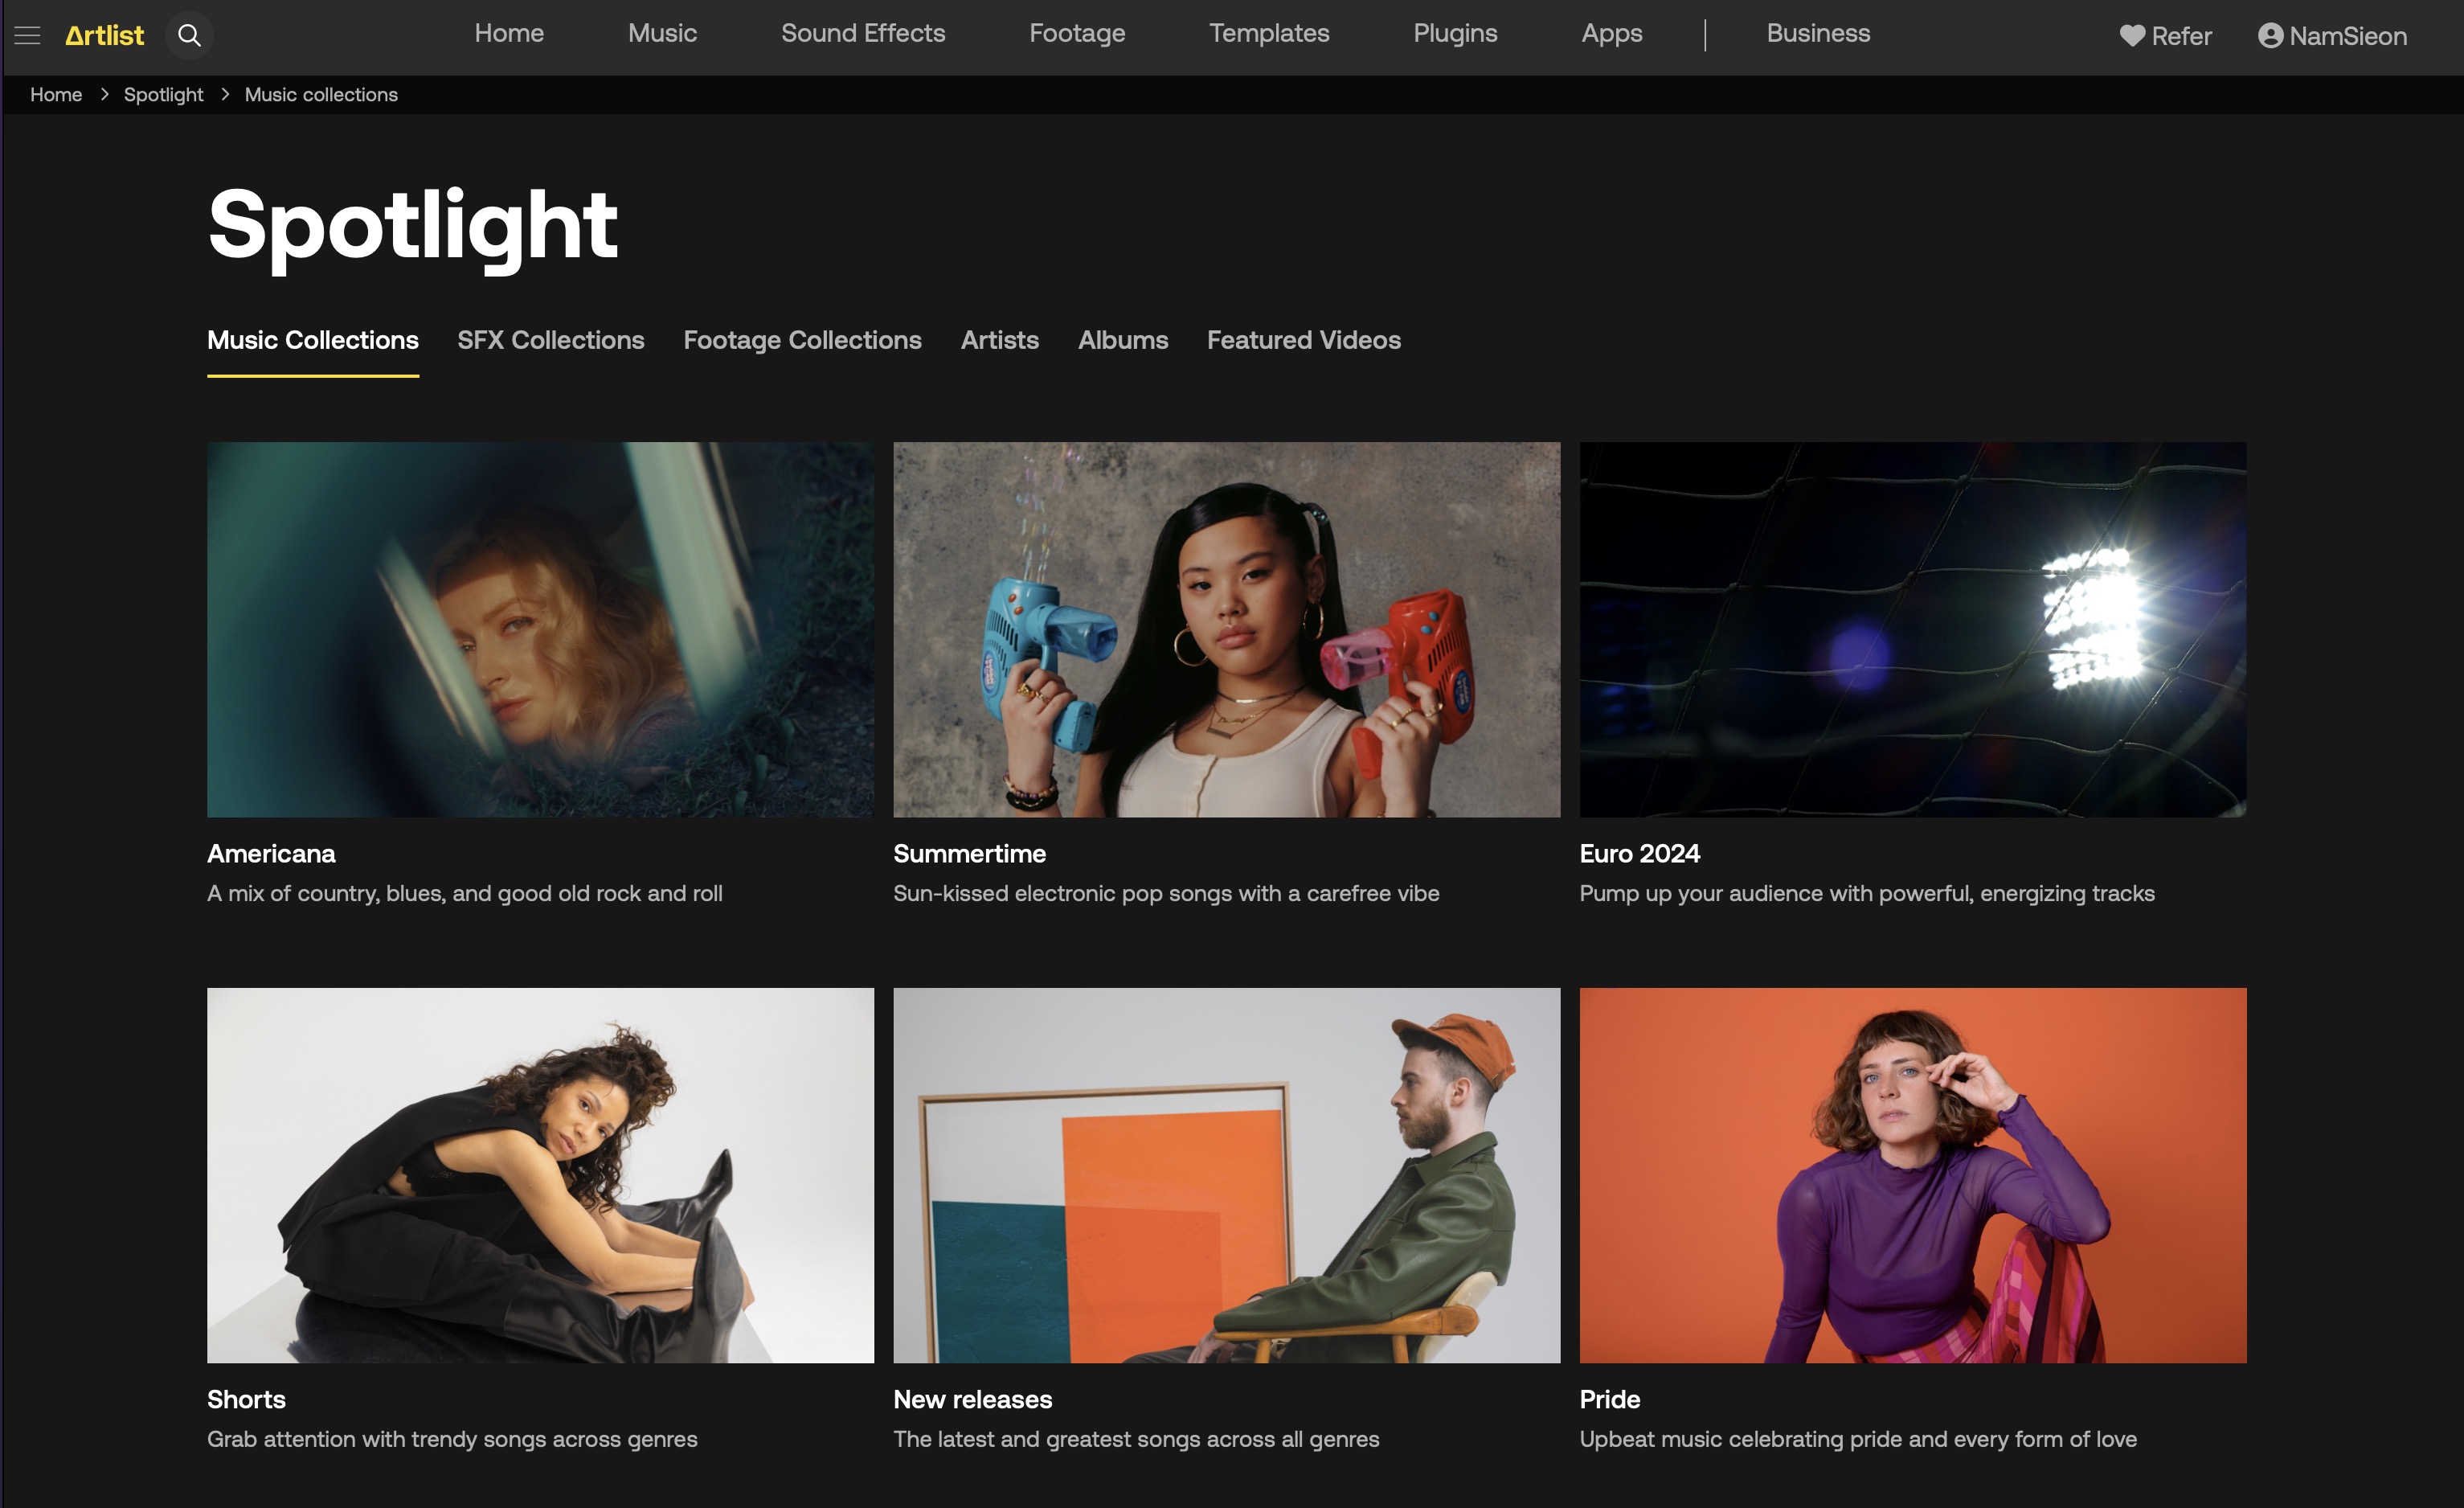Image resolution: width=2464 pixels, height=1508 pixels.
Task: Switch to Footage Collections tab
Action: pyautogui.click(x=802, y=340)
